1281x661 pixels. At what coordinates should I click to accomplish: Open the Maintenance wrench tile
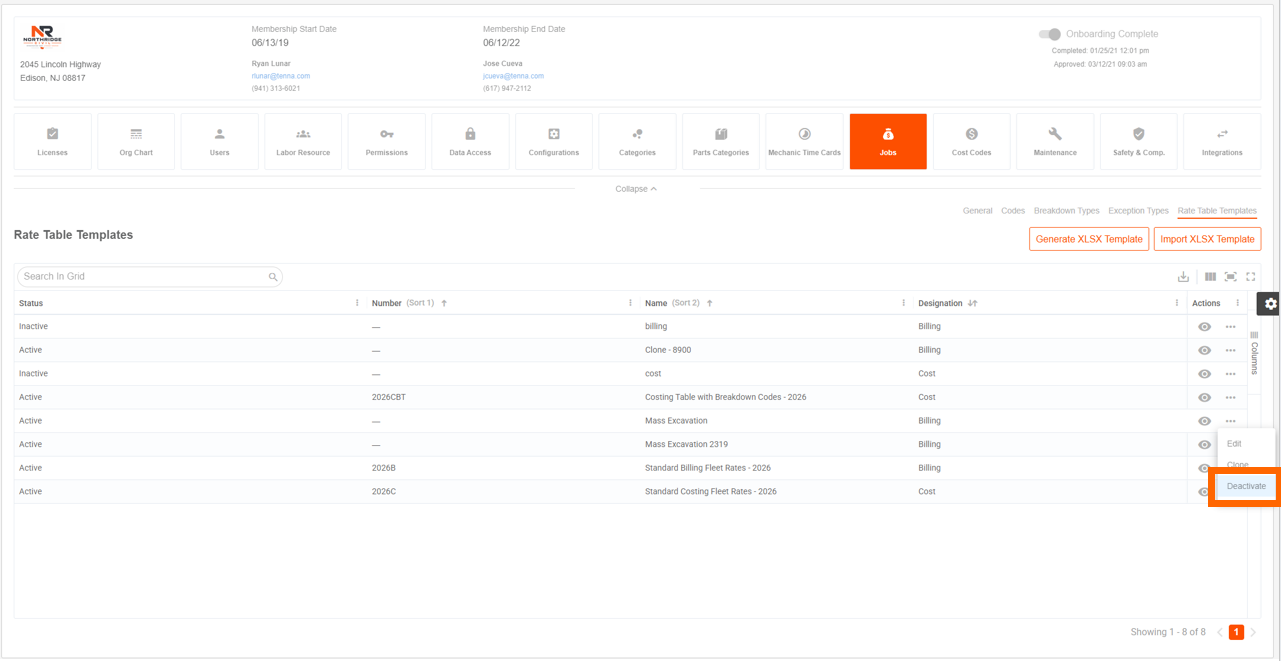(x=1055, y=141)
